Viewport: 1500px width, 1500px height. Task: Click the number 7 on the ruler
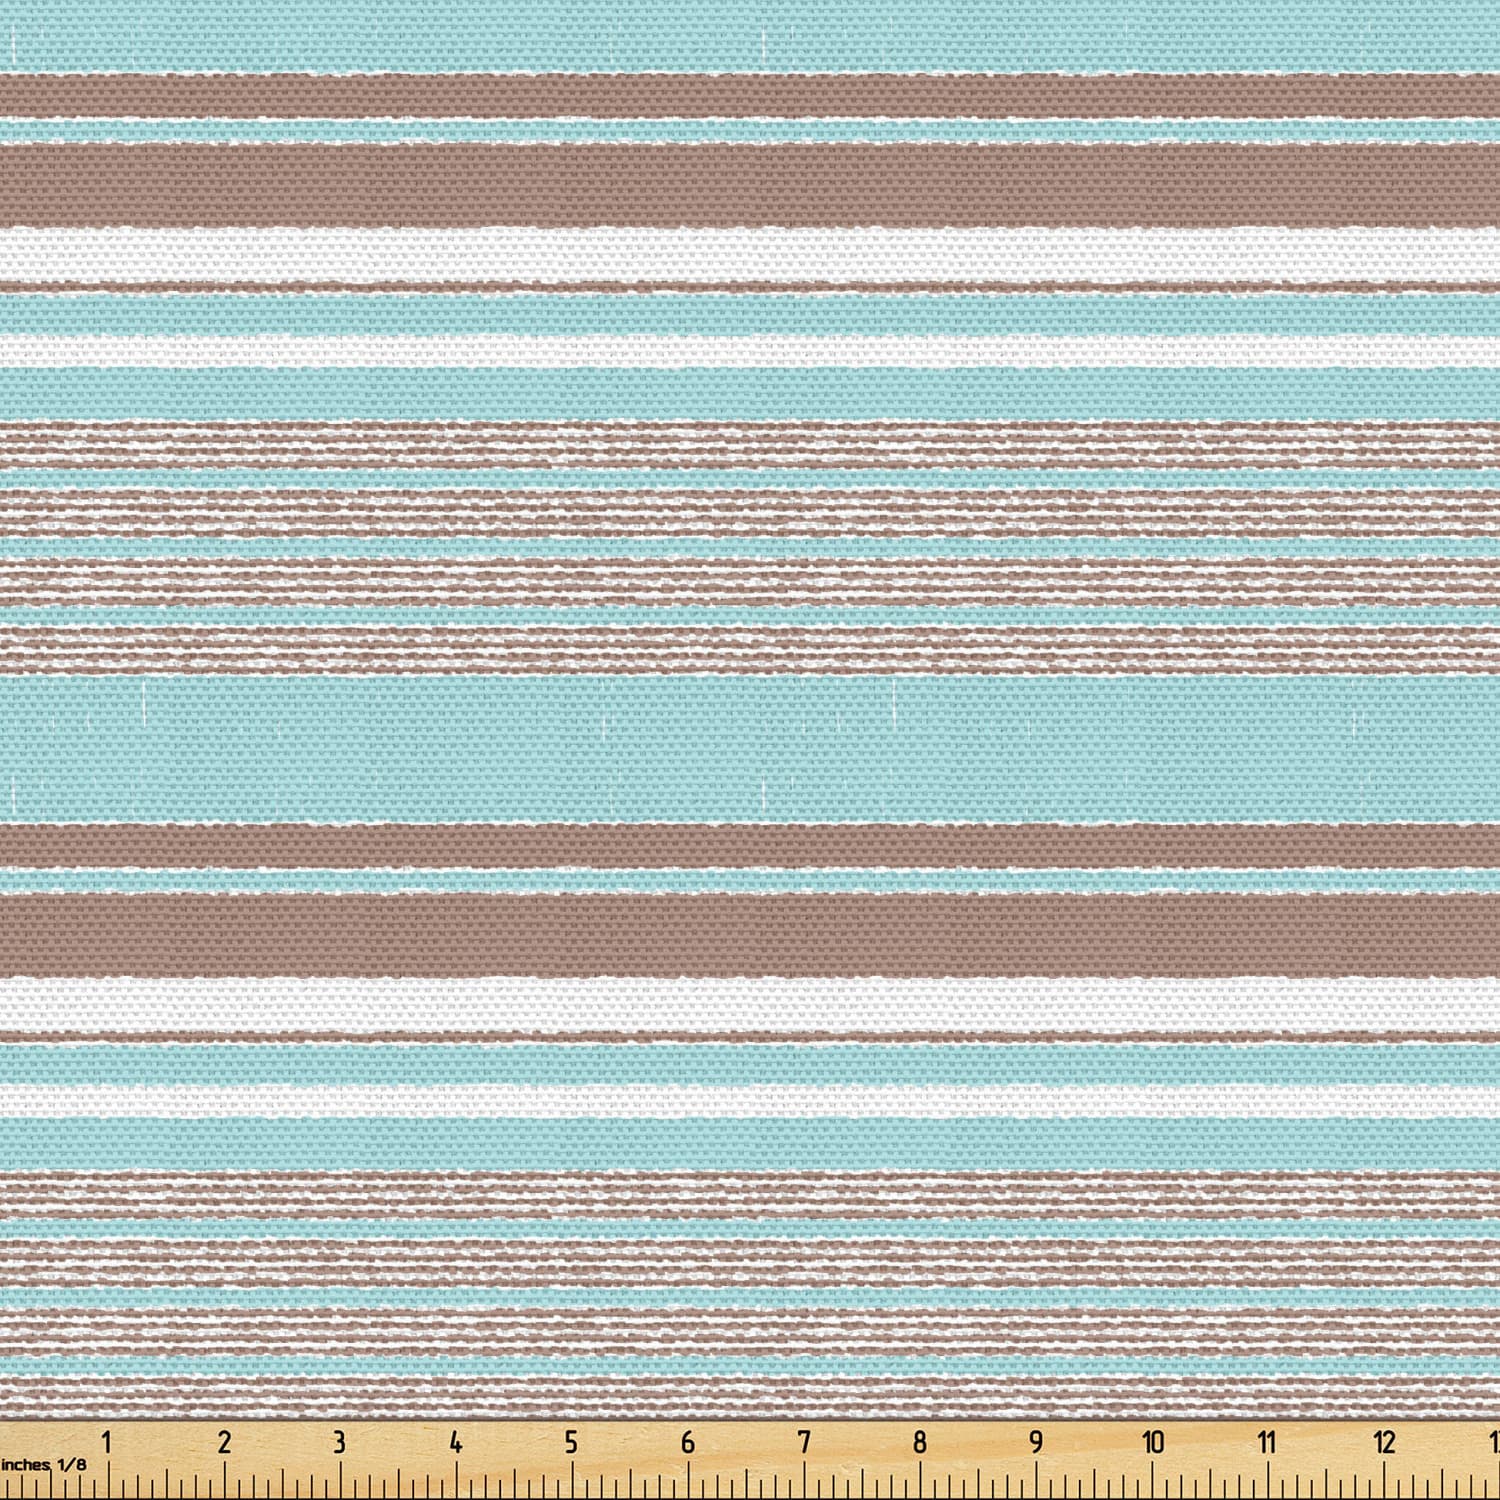804,1441
